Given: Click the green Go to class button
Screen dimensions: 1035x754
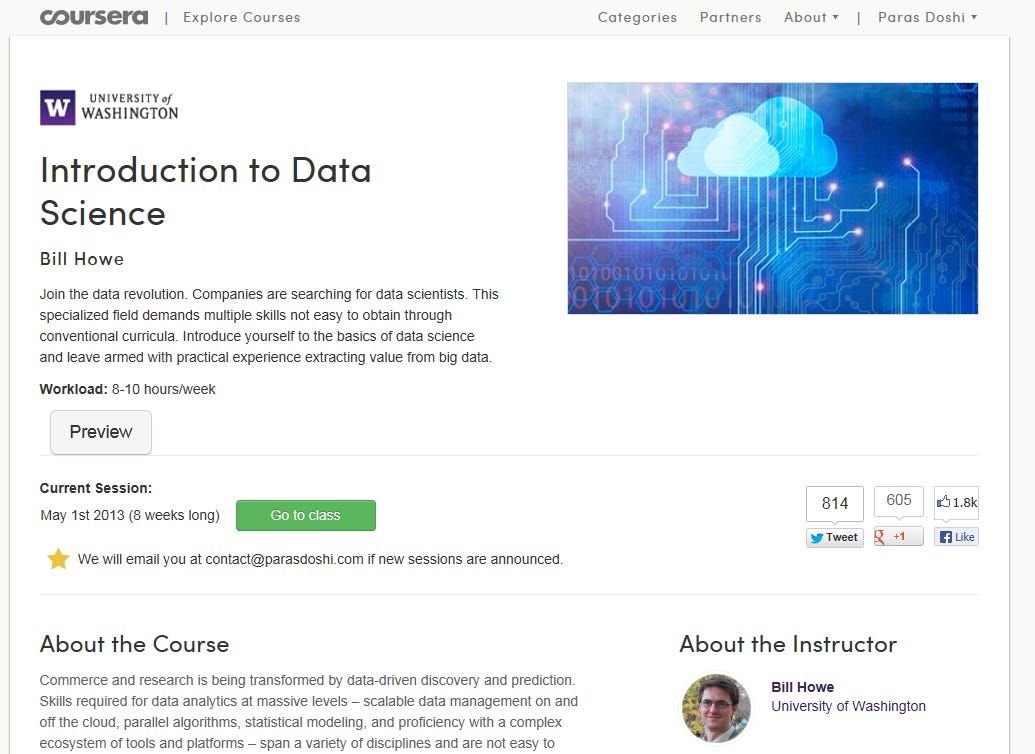Looking at the screenshot, I should coord(306,516).
